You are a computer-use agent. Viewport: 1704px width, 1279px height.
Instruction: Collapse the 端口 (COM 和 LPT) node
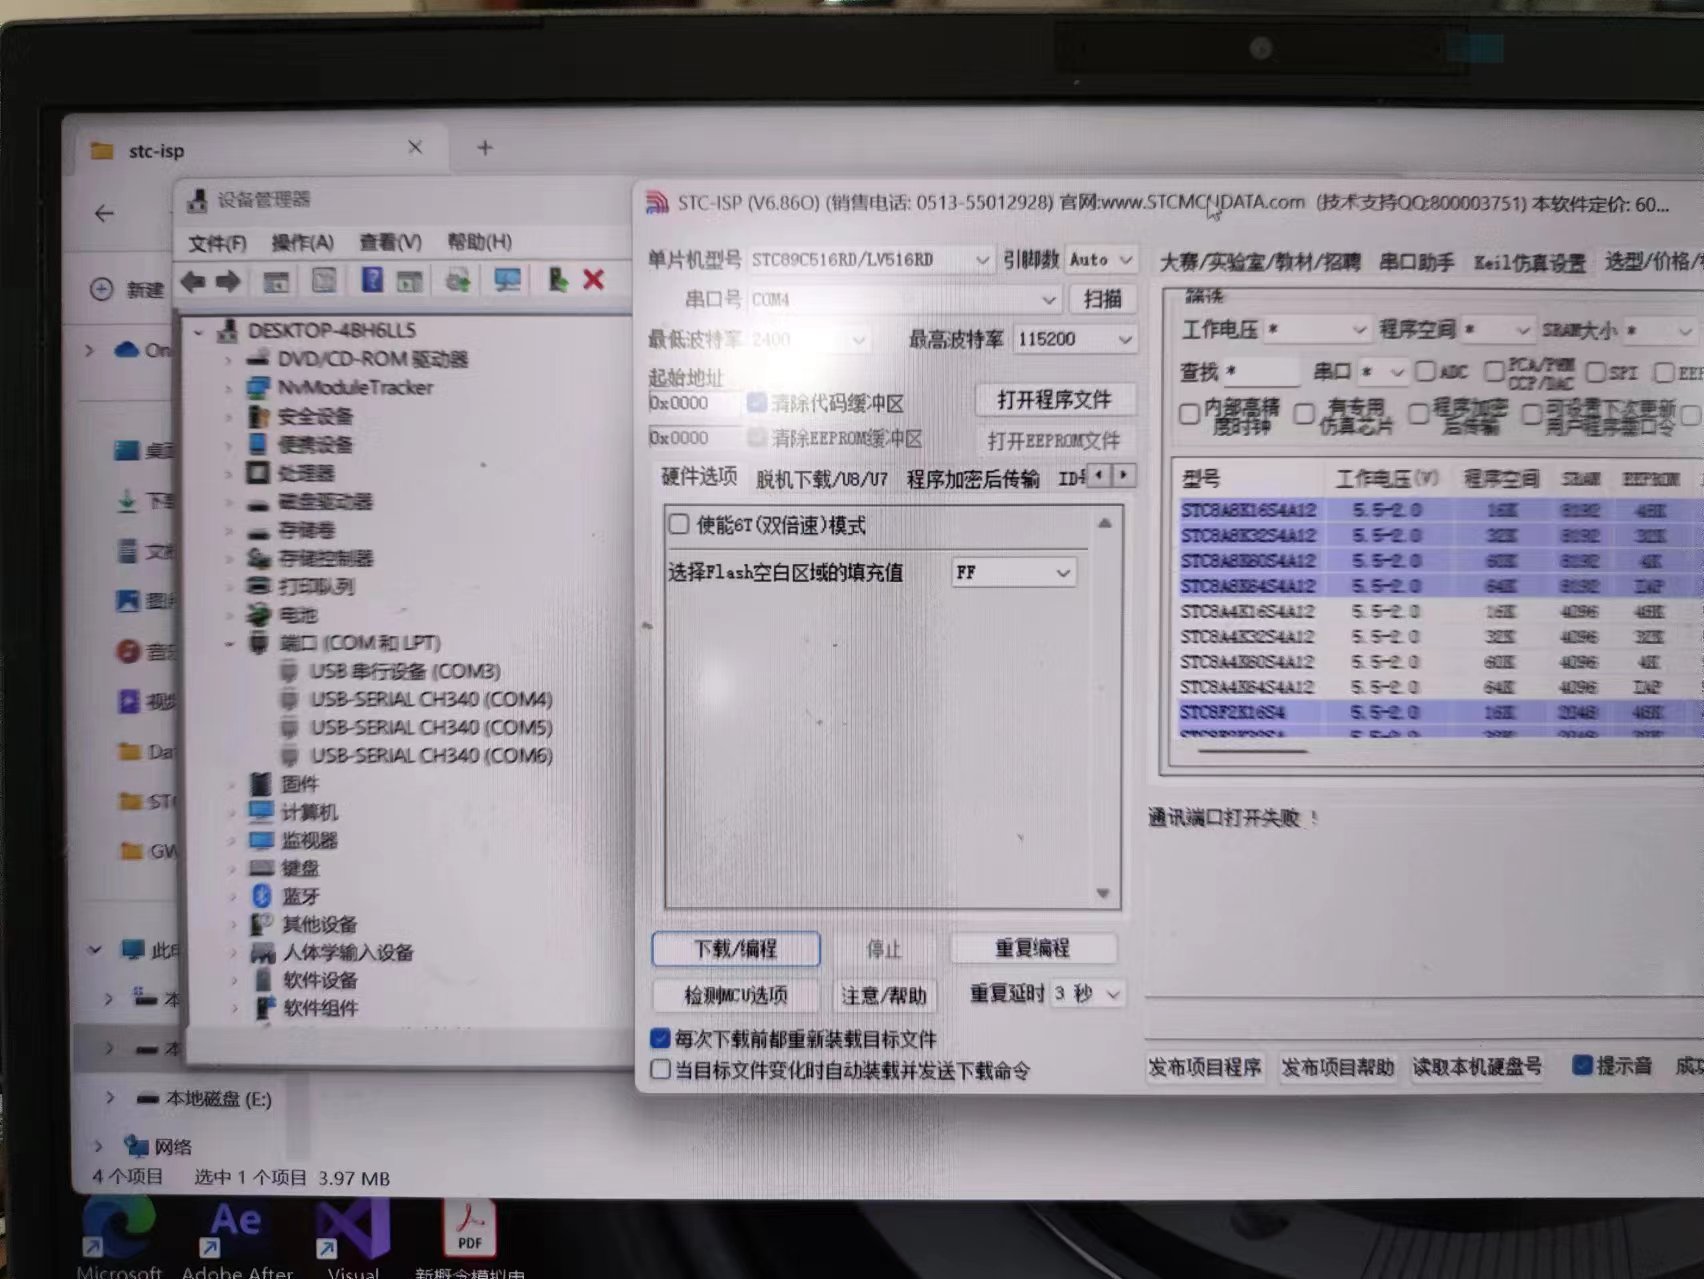pyautogui.click(x=229, y=643)
